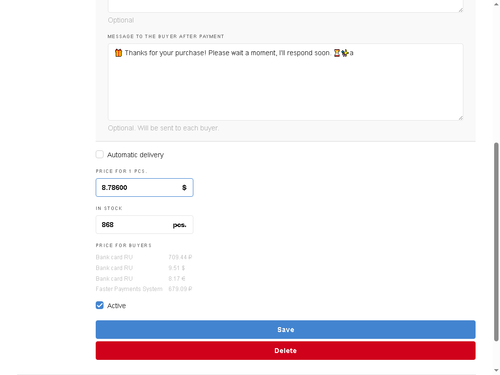
Task: Click the partially visible top textarea
Action: point(285,6)
